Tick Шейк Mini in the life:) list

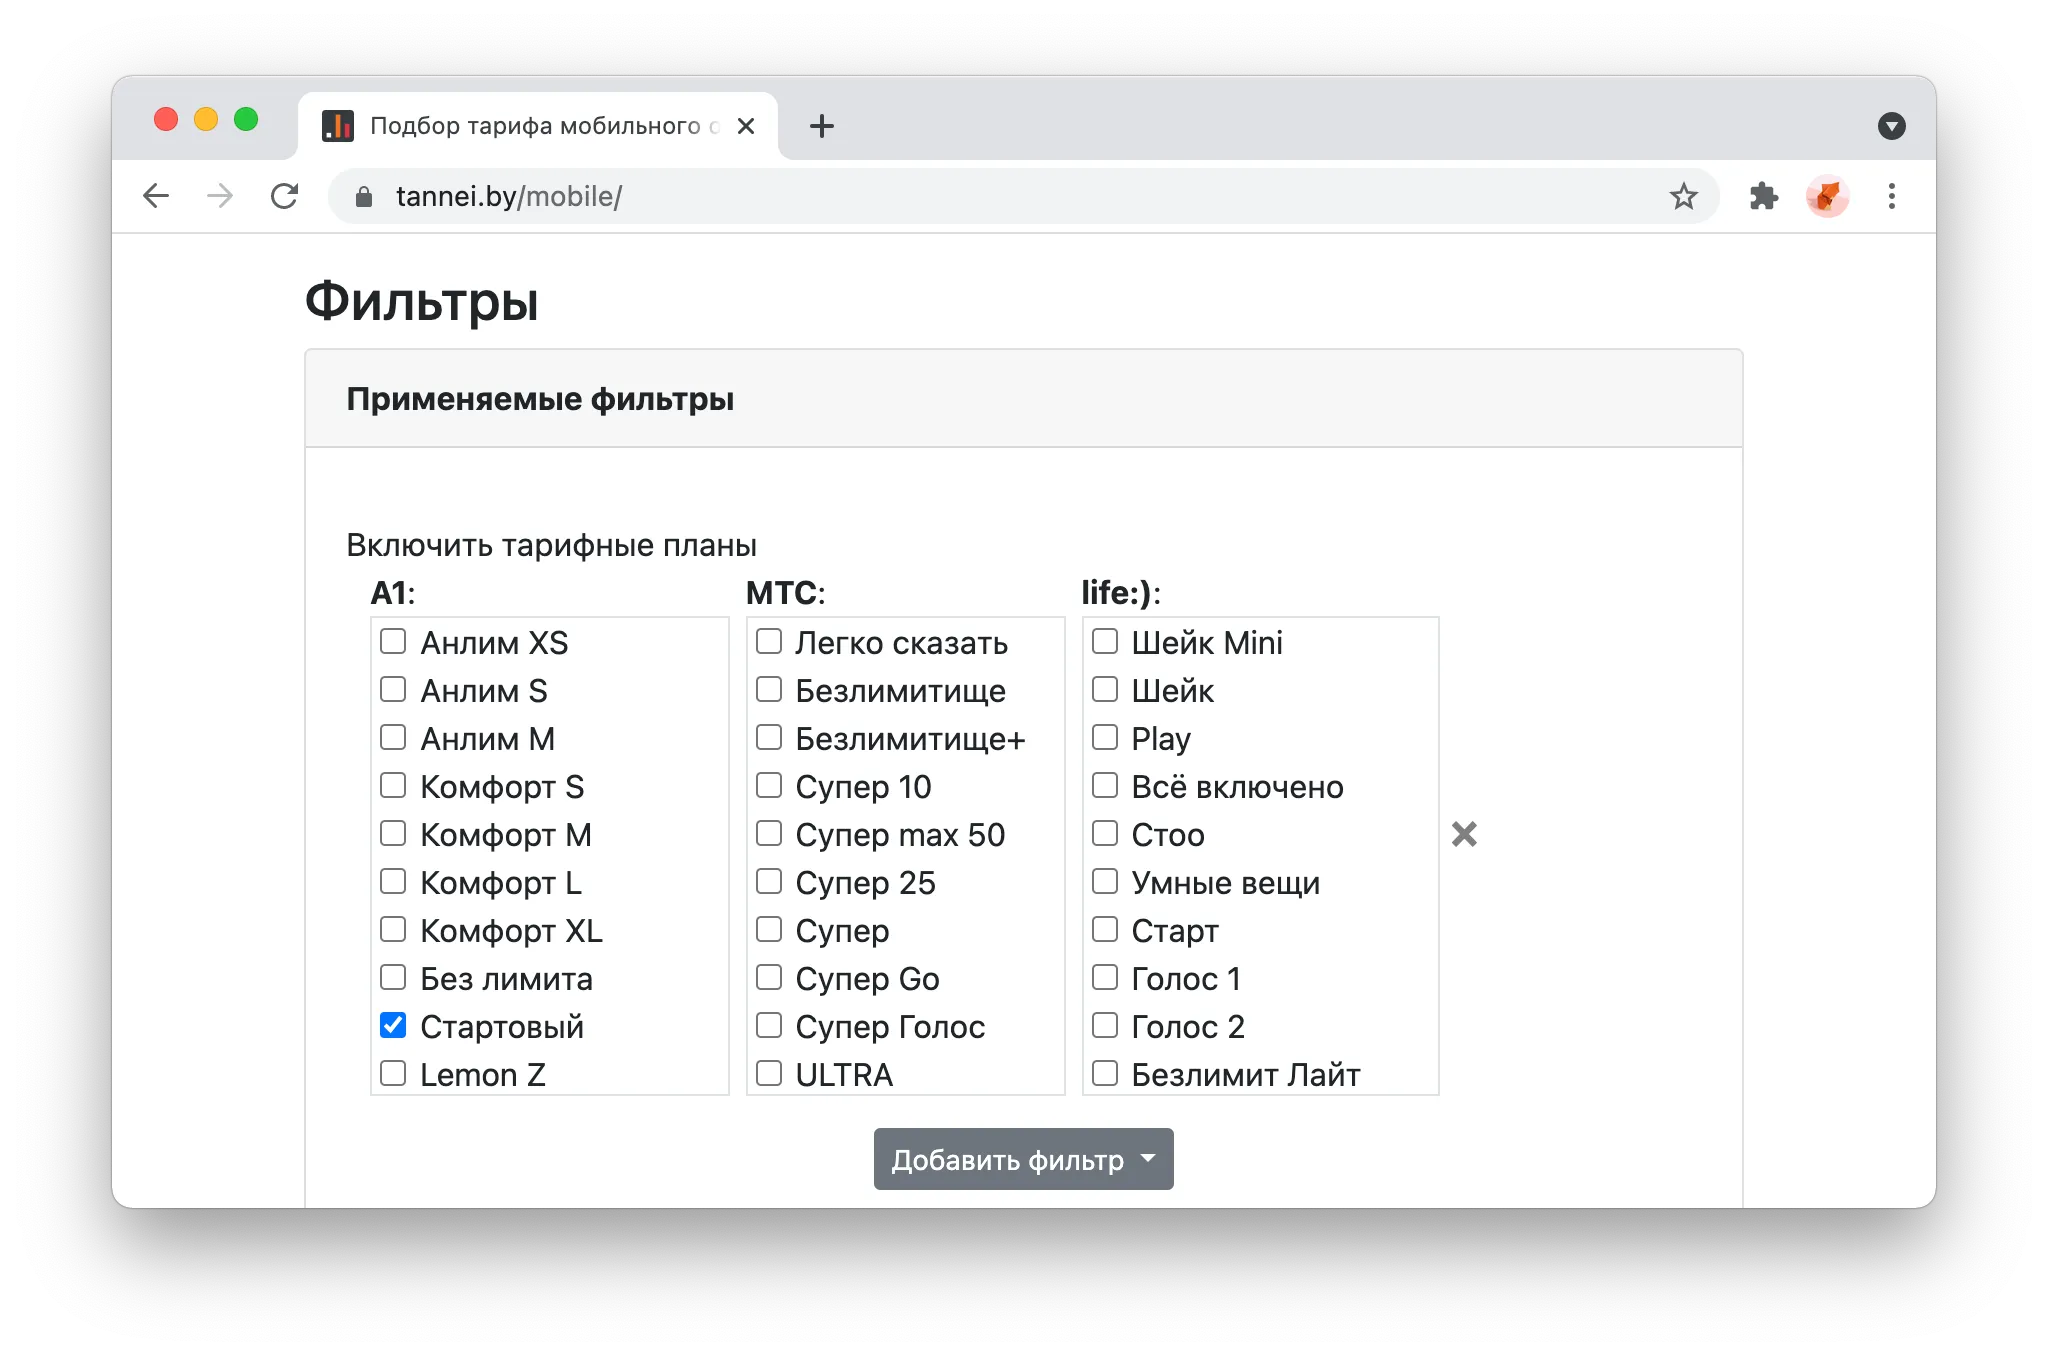(1105, 641)
